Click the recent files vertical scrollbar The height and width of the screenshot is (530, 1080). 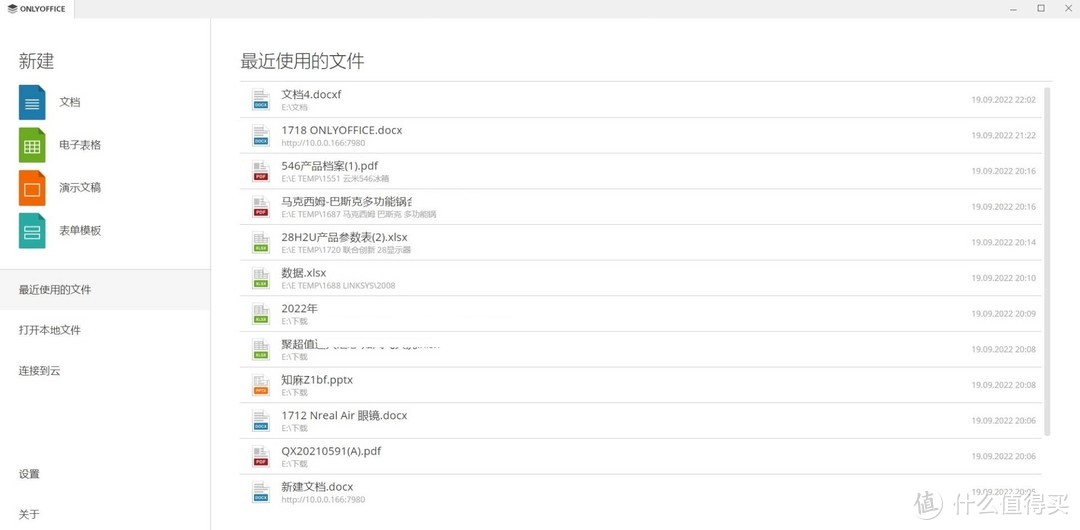pyautogui.click(x=1048, y=262)
